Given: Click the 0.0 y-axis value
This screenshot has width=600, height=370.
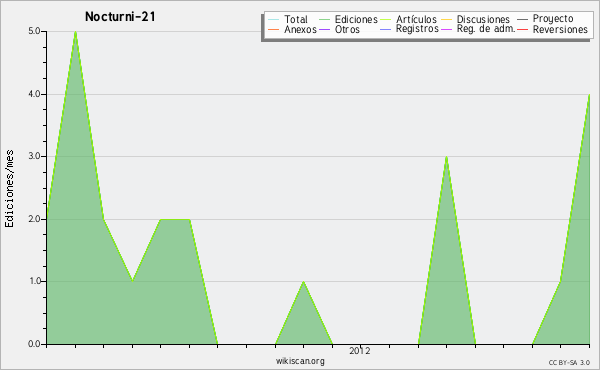Looking at the screenshot, I should (34, 344).
